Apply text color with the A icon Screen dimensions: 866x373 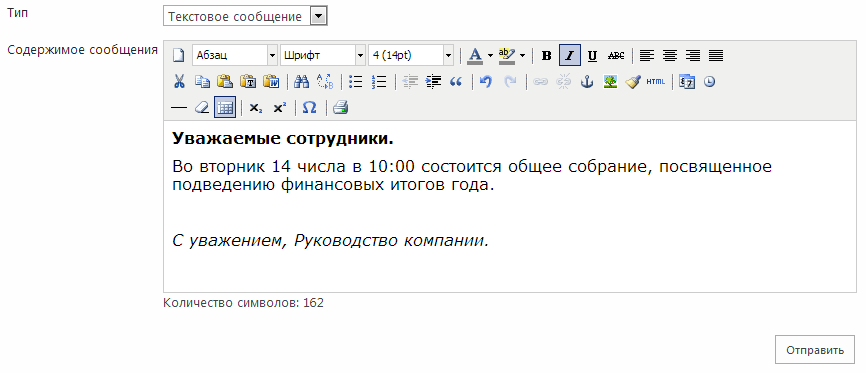(x=475, y=55)
